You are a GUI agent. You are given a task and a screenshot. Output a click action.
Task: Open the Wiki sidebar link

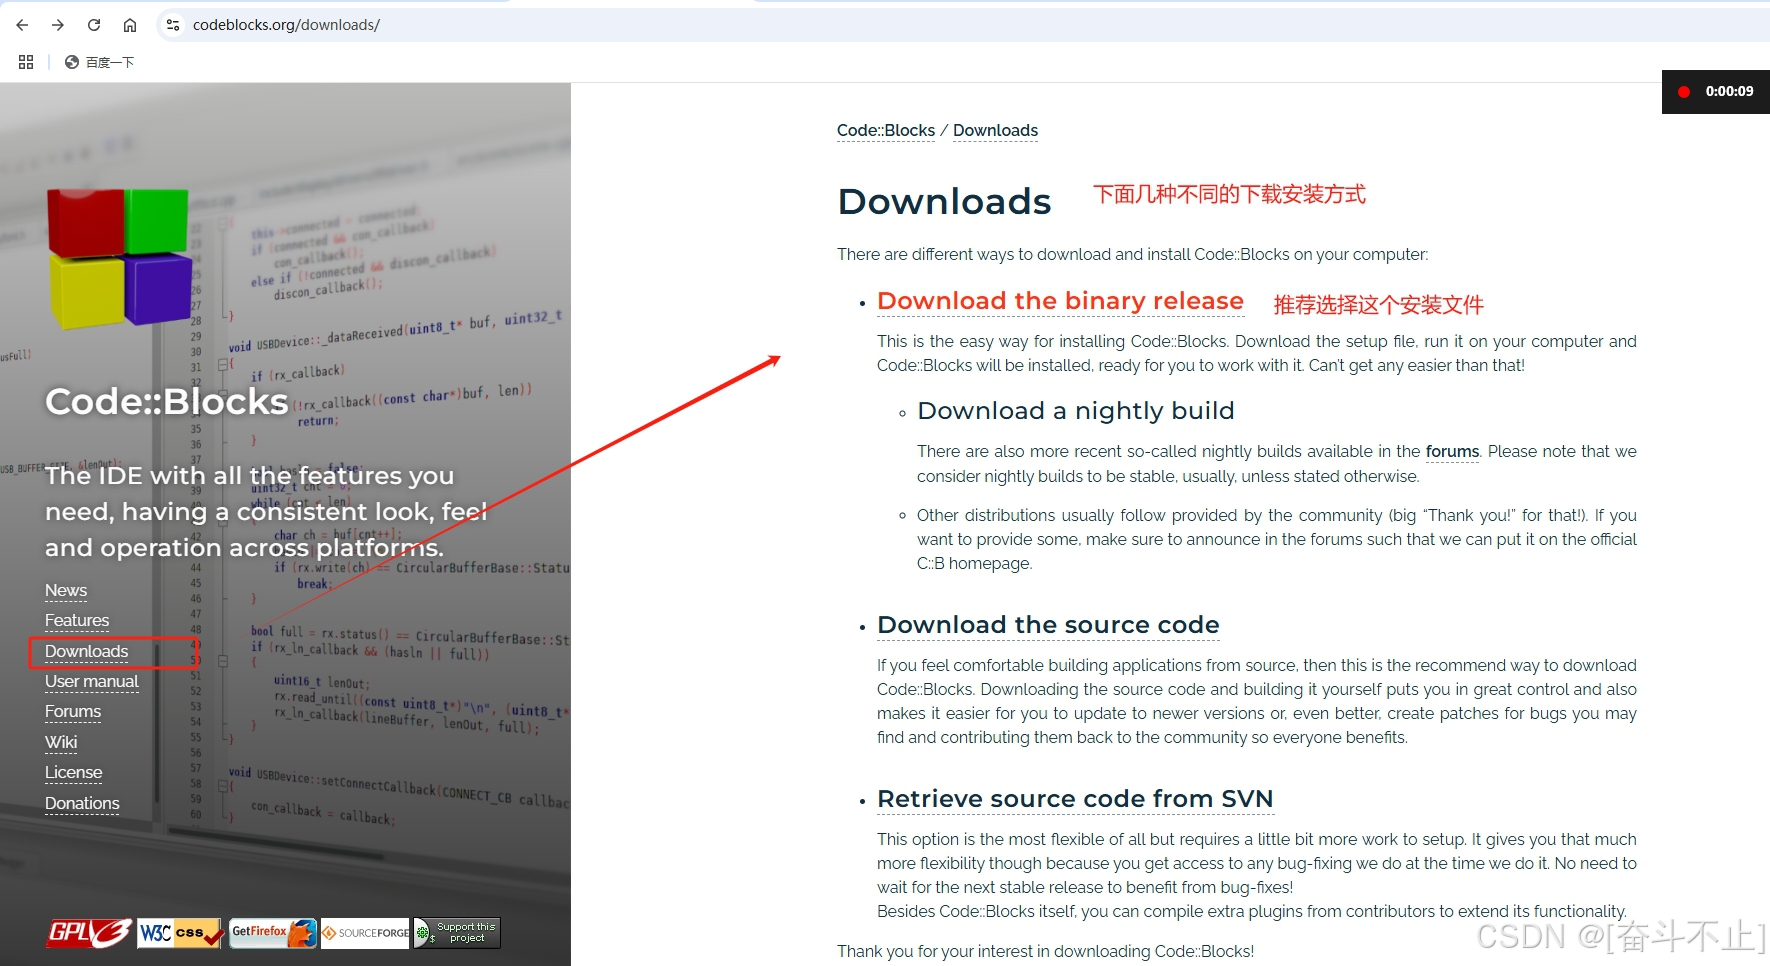[x=61, y=743]
